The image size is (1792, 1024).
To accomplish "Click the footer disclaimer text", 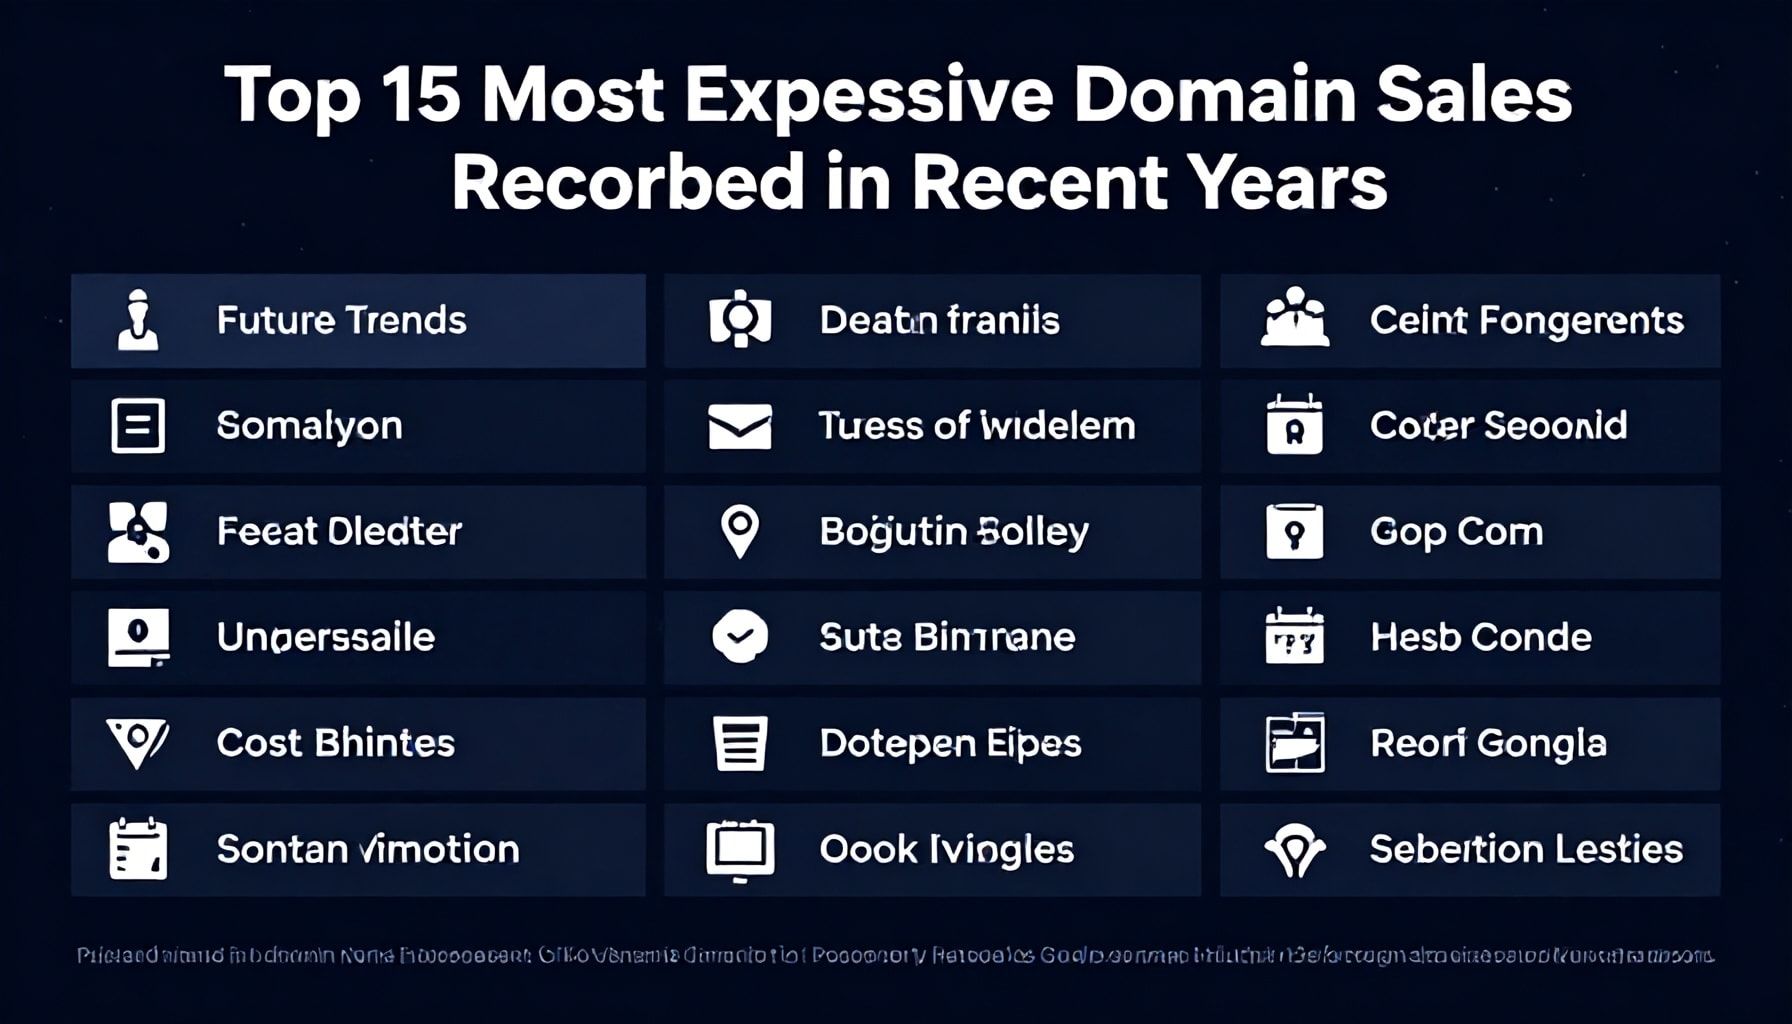I will pyautogui.click(x=896, y=953).
